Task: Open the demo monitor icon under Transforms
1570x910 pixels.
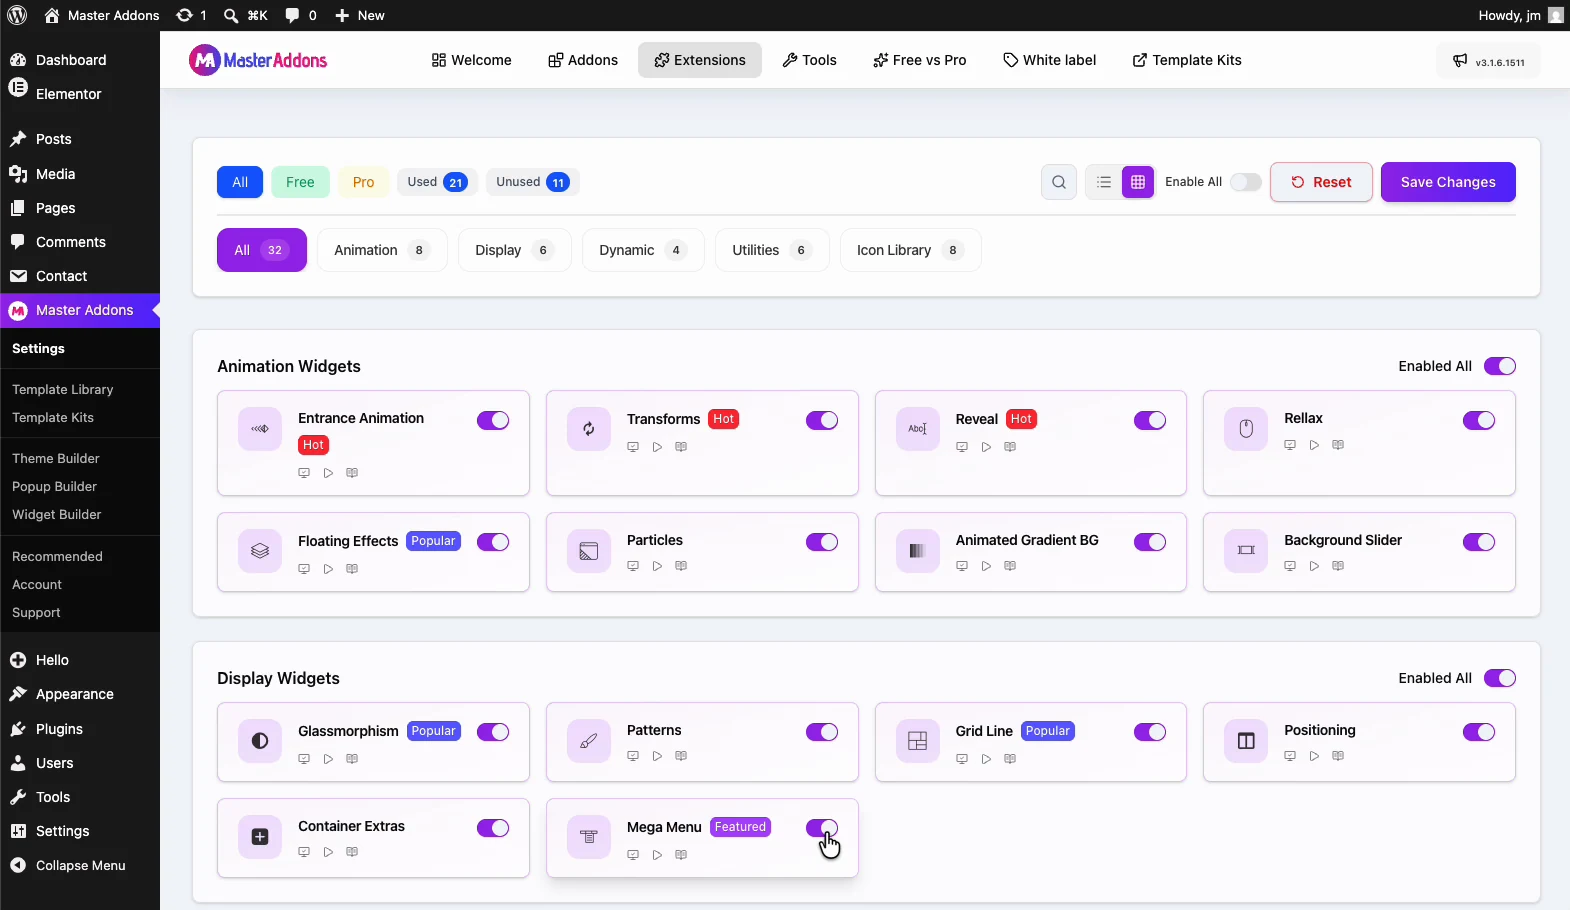Action: click(633, 447)
